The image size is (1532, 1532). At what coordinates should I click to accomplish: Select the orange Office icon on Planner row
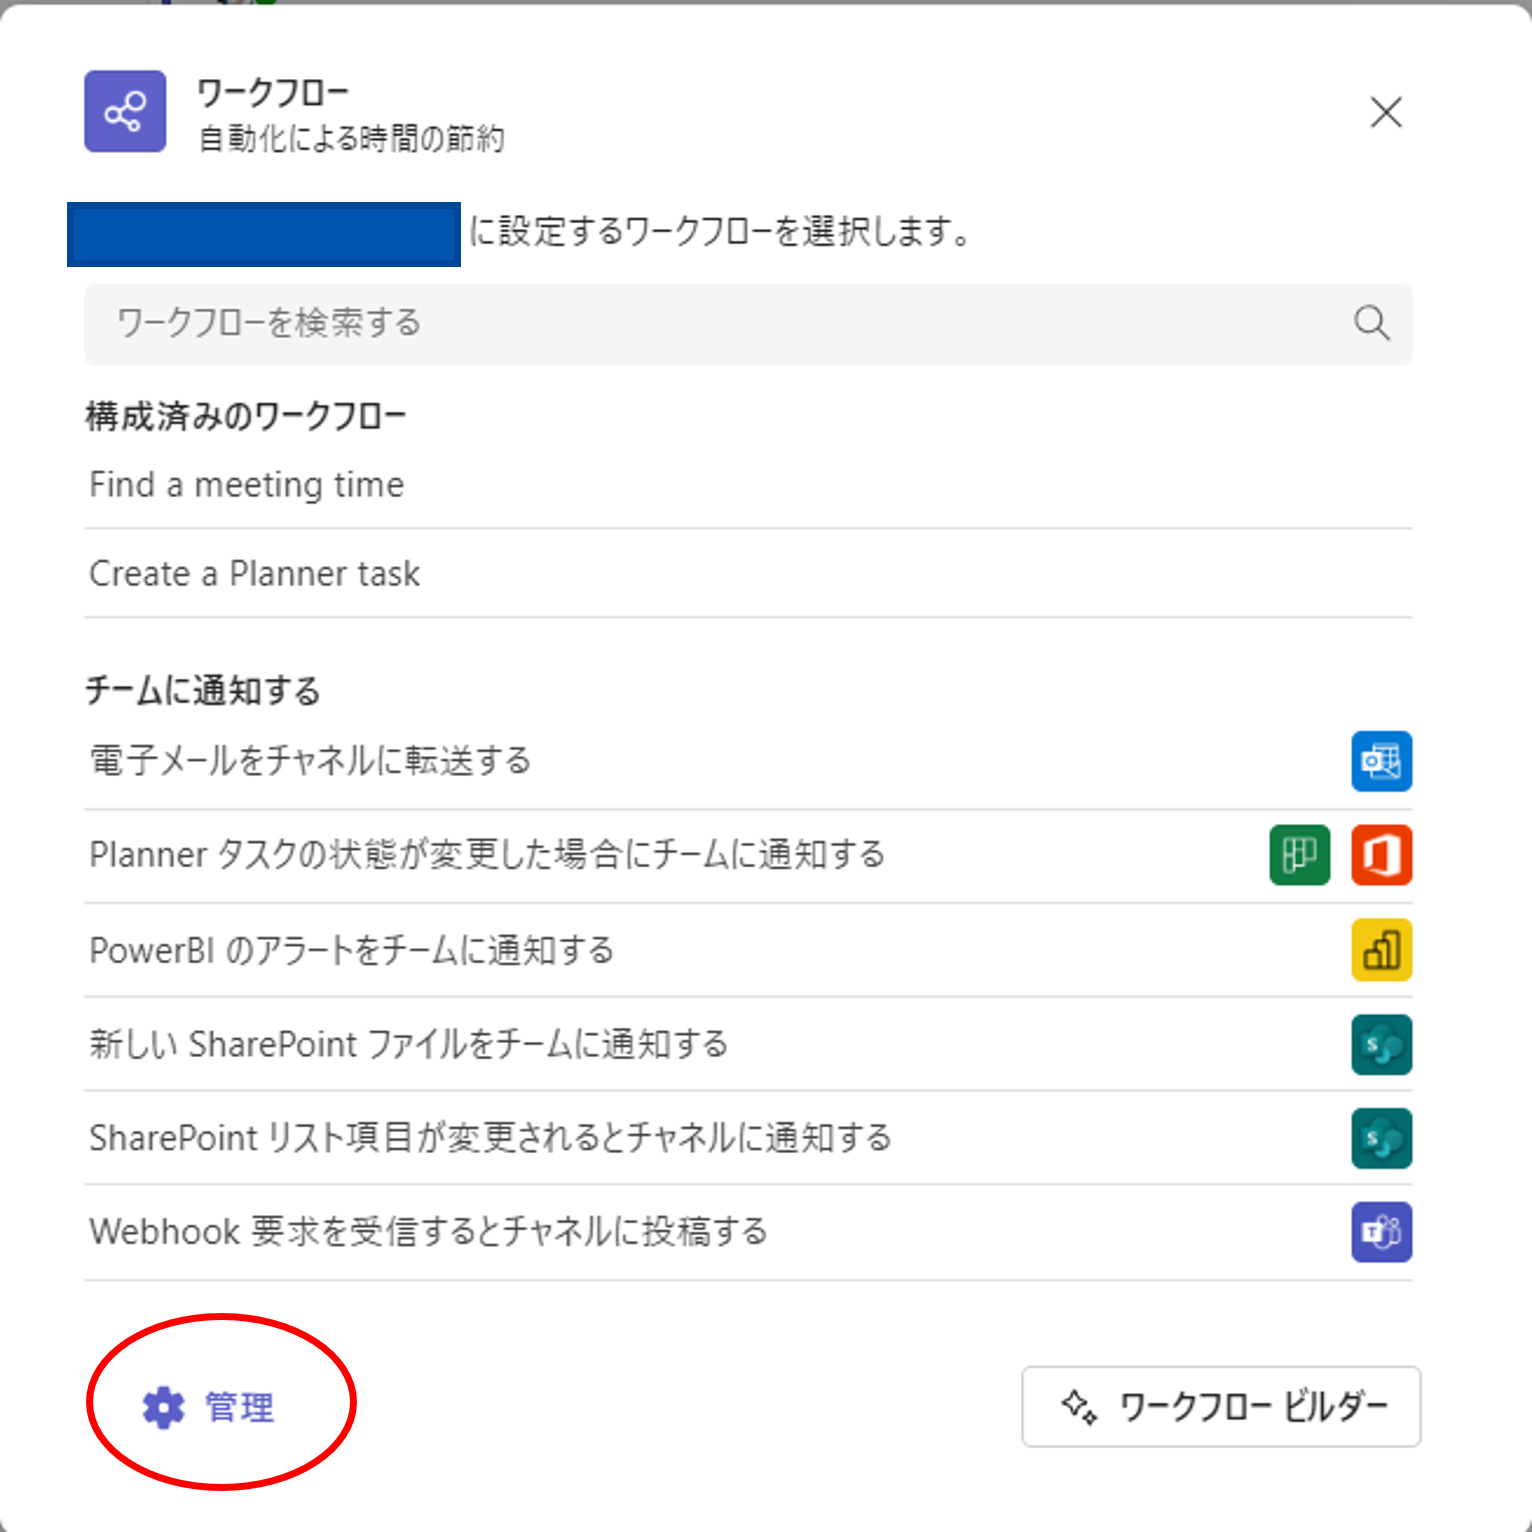pyautogui.click(x=1381, y=855)
